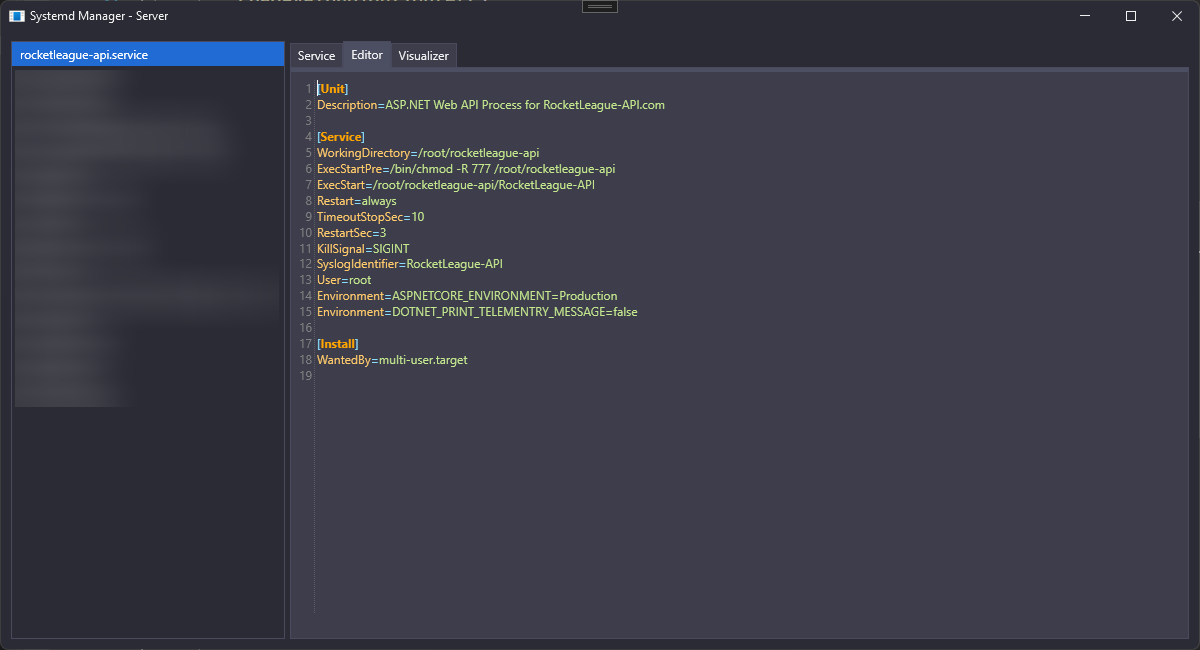This screenshot has height=650, width=1200.
Task: Click the Description=ASP.NET Web API line
Action: click(x=491, y=105)
